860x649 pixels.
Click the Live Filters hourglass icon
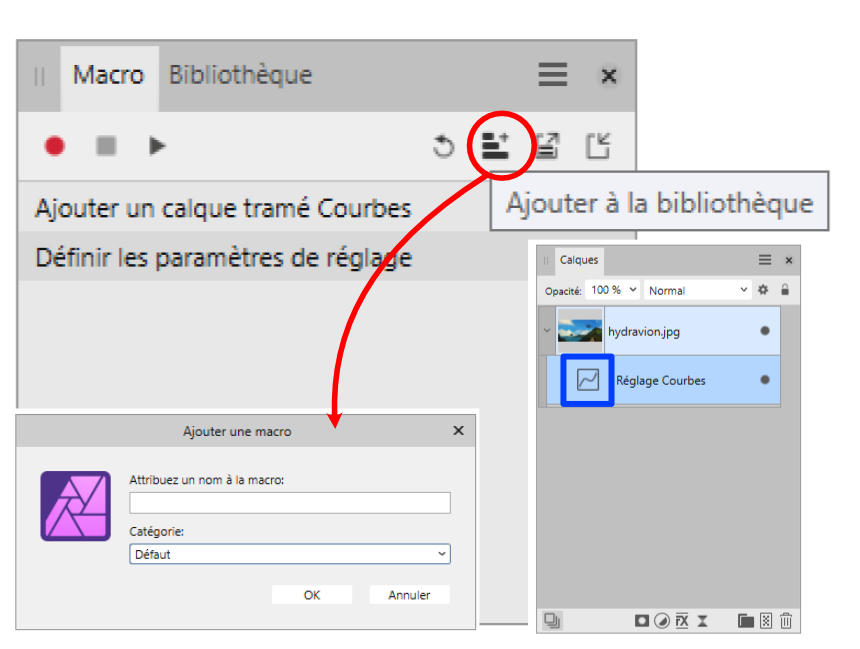pos(703,621)
